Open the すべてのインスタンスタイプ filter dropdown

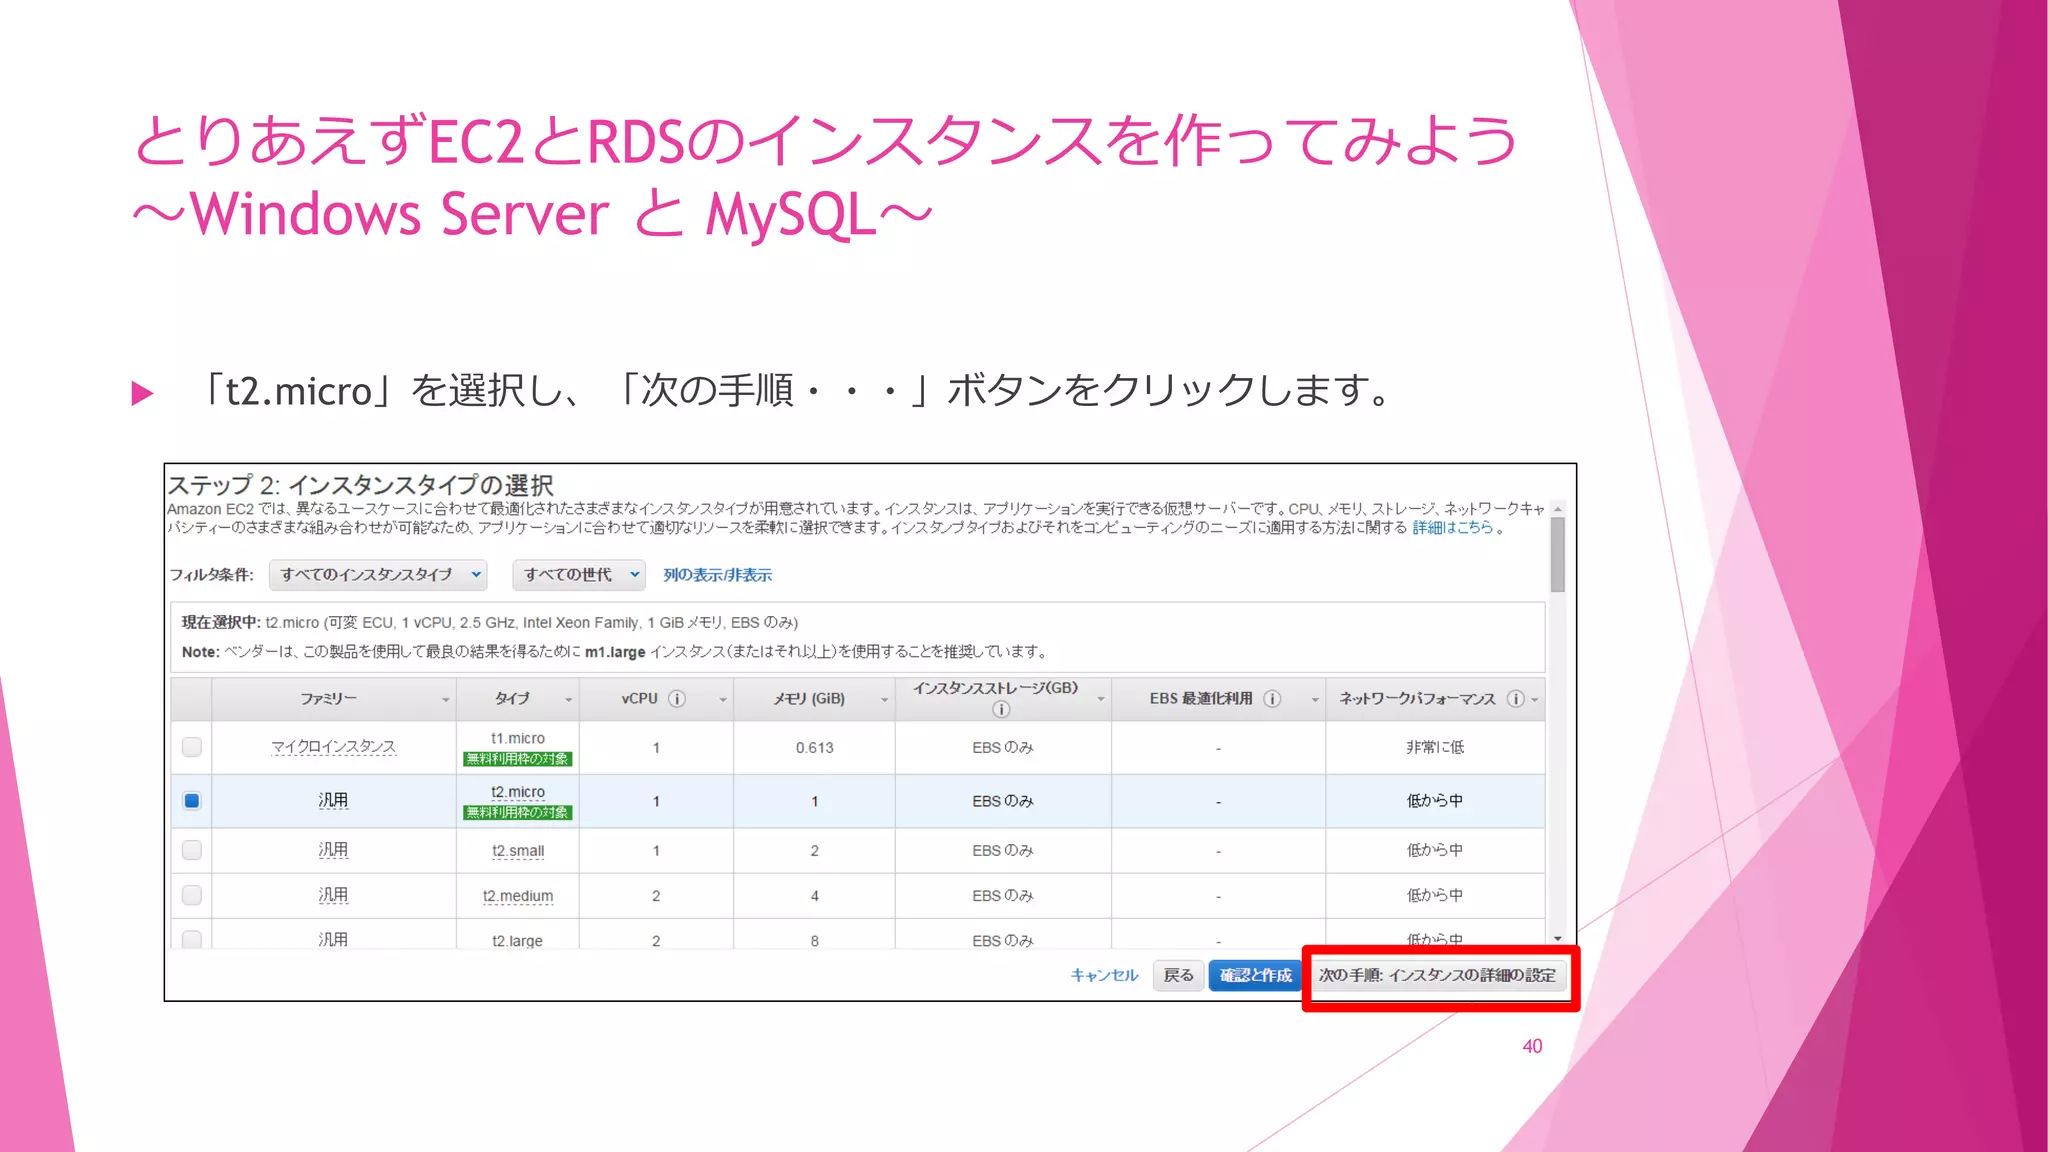point(377,574)
